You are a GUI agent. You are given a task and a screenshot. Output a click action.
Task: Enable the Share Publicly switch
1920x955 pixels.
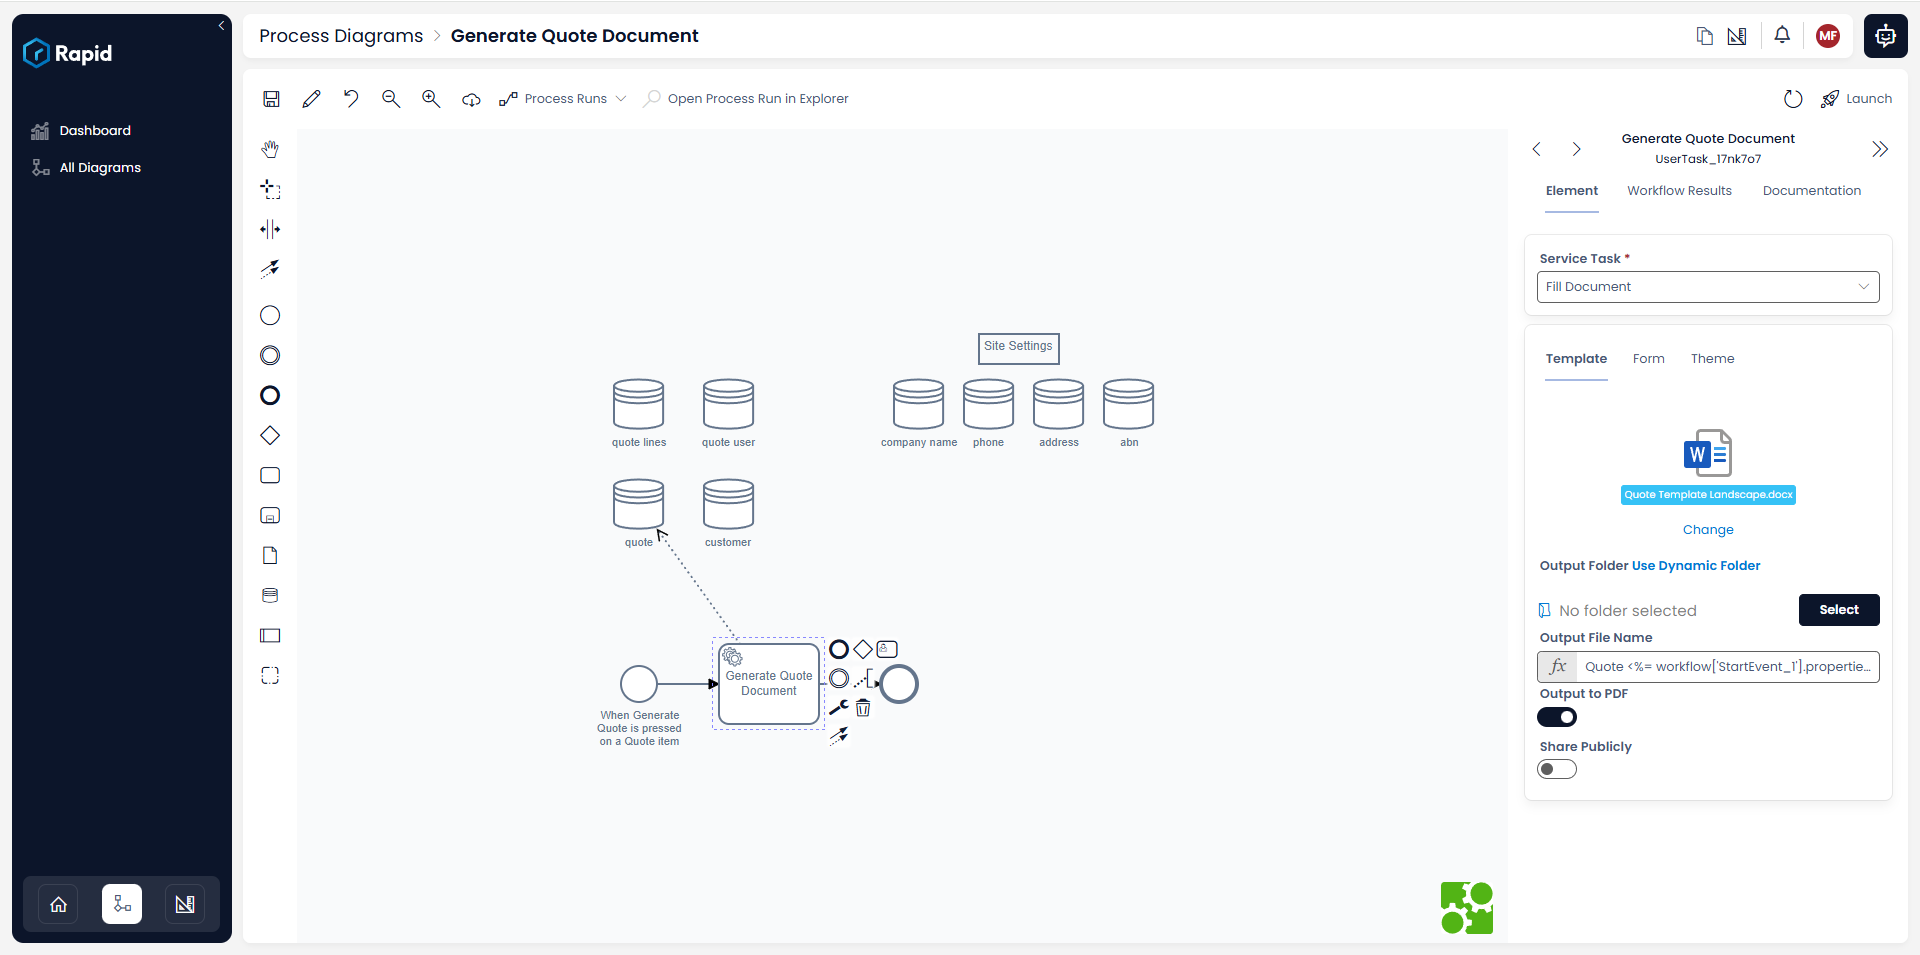1557,769
